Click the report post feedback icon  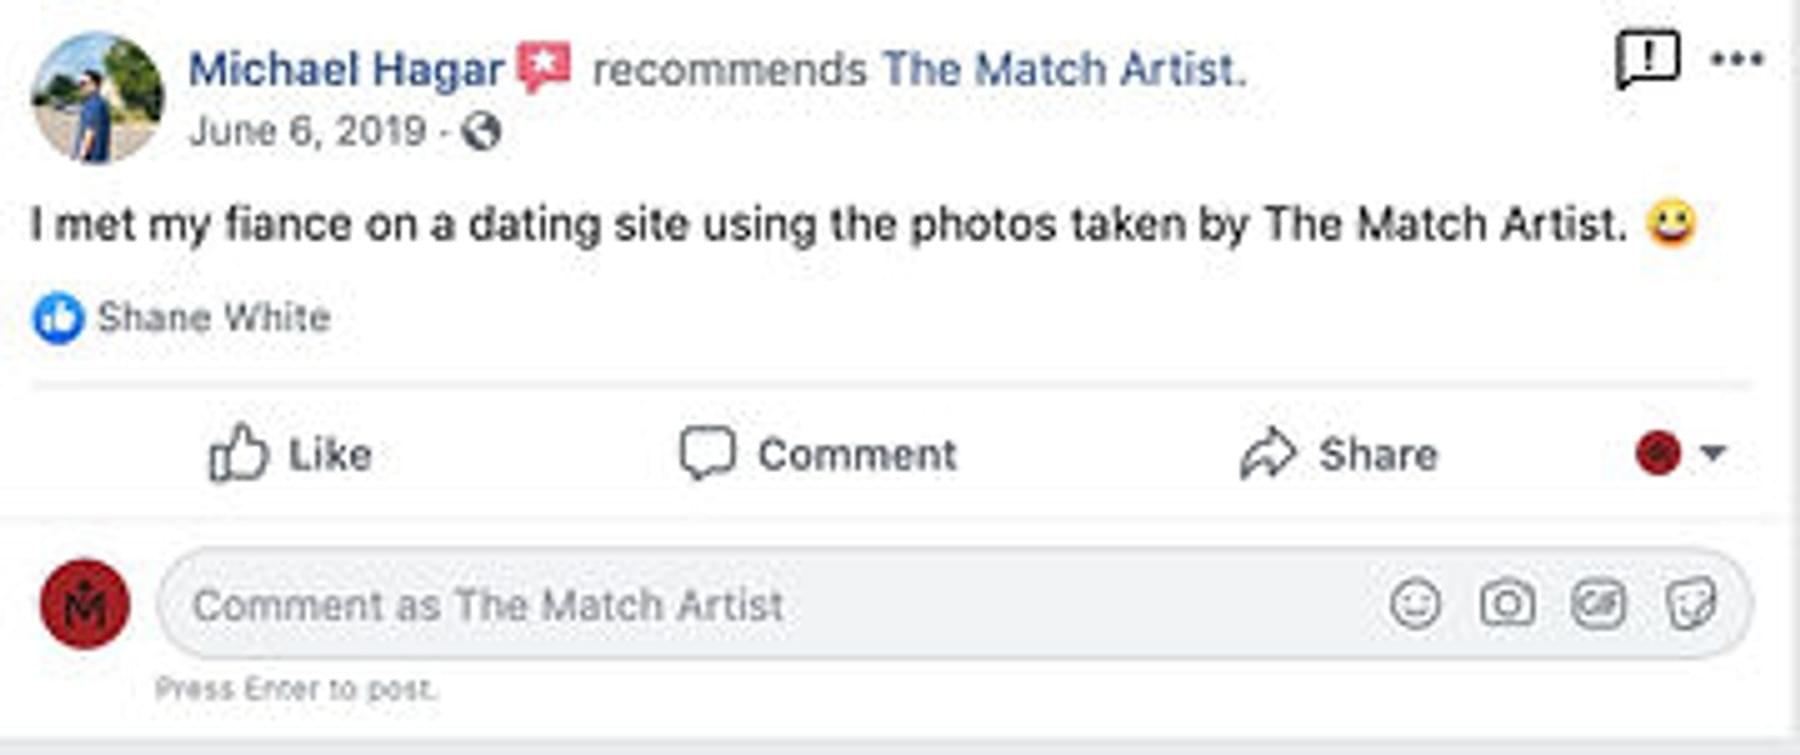click(1646, 58)
